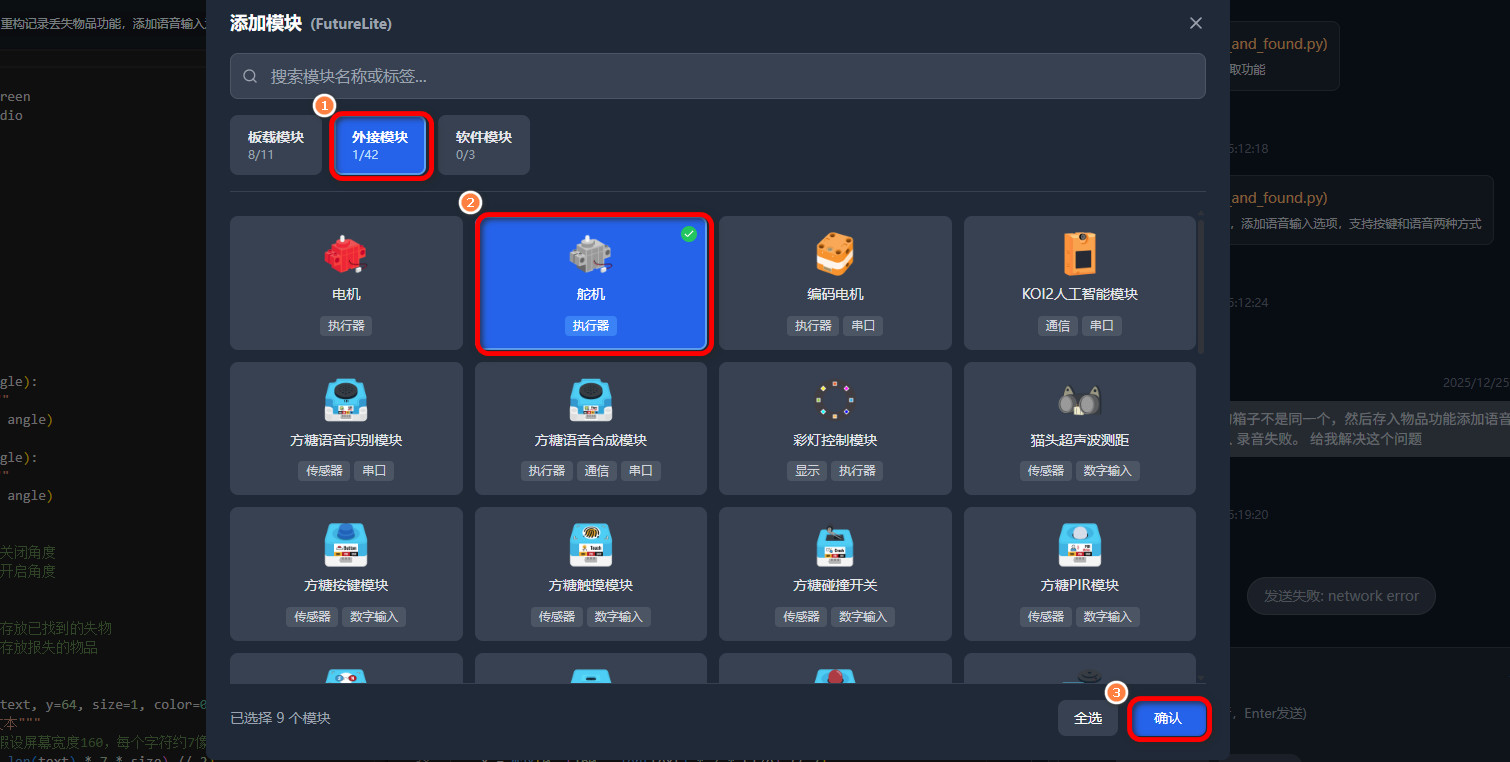Select the 方糖语音识别模块 icon
Screen dimensions: 1510x762
coord(346,400)
